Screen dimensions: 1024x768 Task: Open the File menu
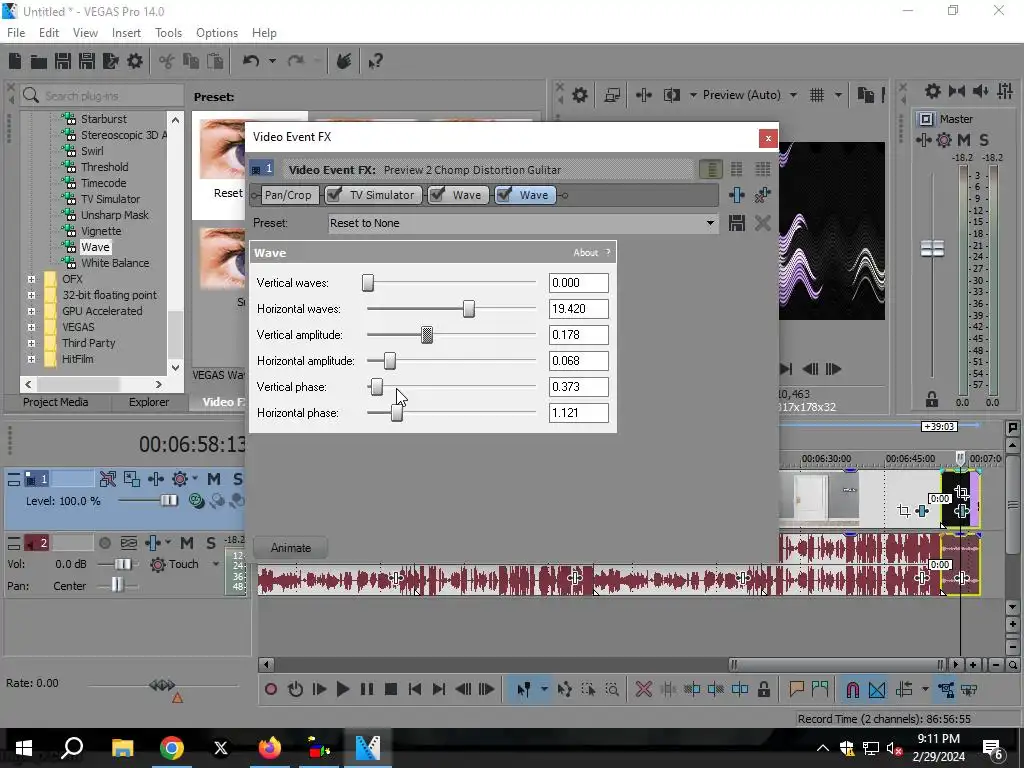pyautogui.click(x=16, y=33)
